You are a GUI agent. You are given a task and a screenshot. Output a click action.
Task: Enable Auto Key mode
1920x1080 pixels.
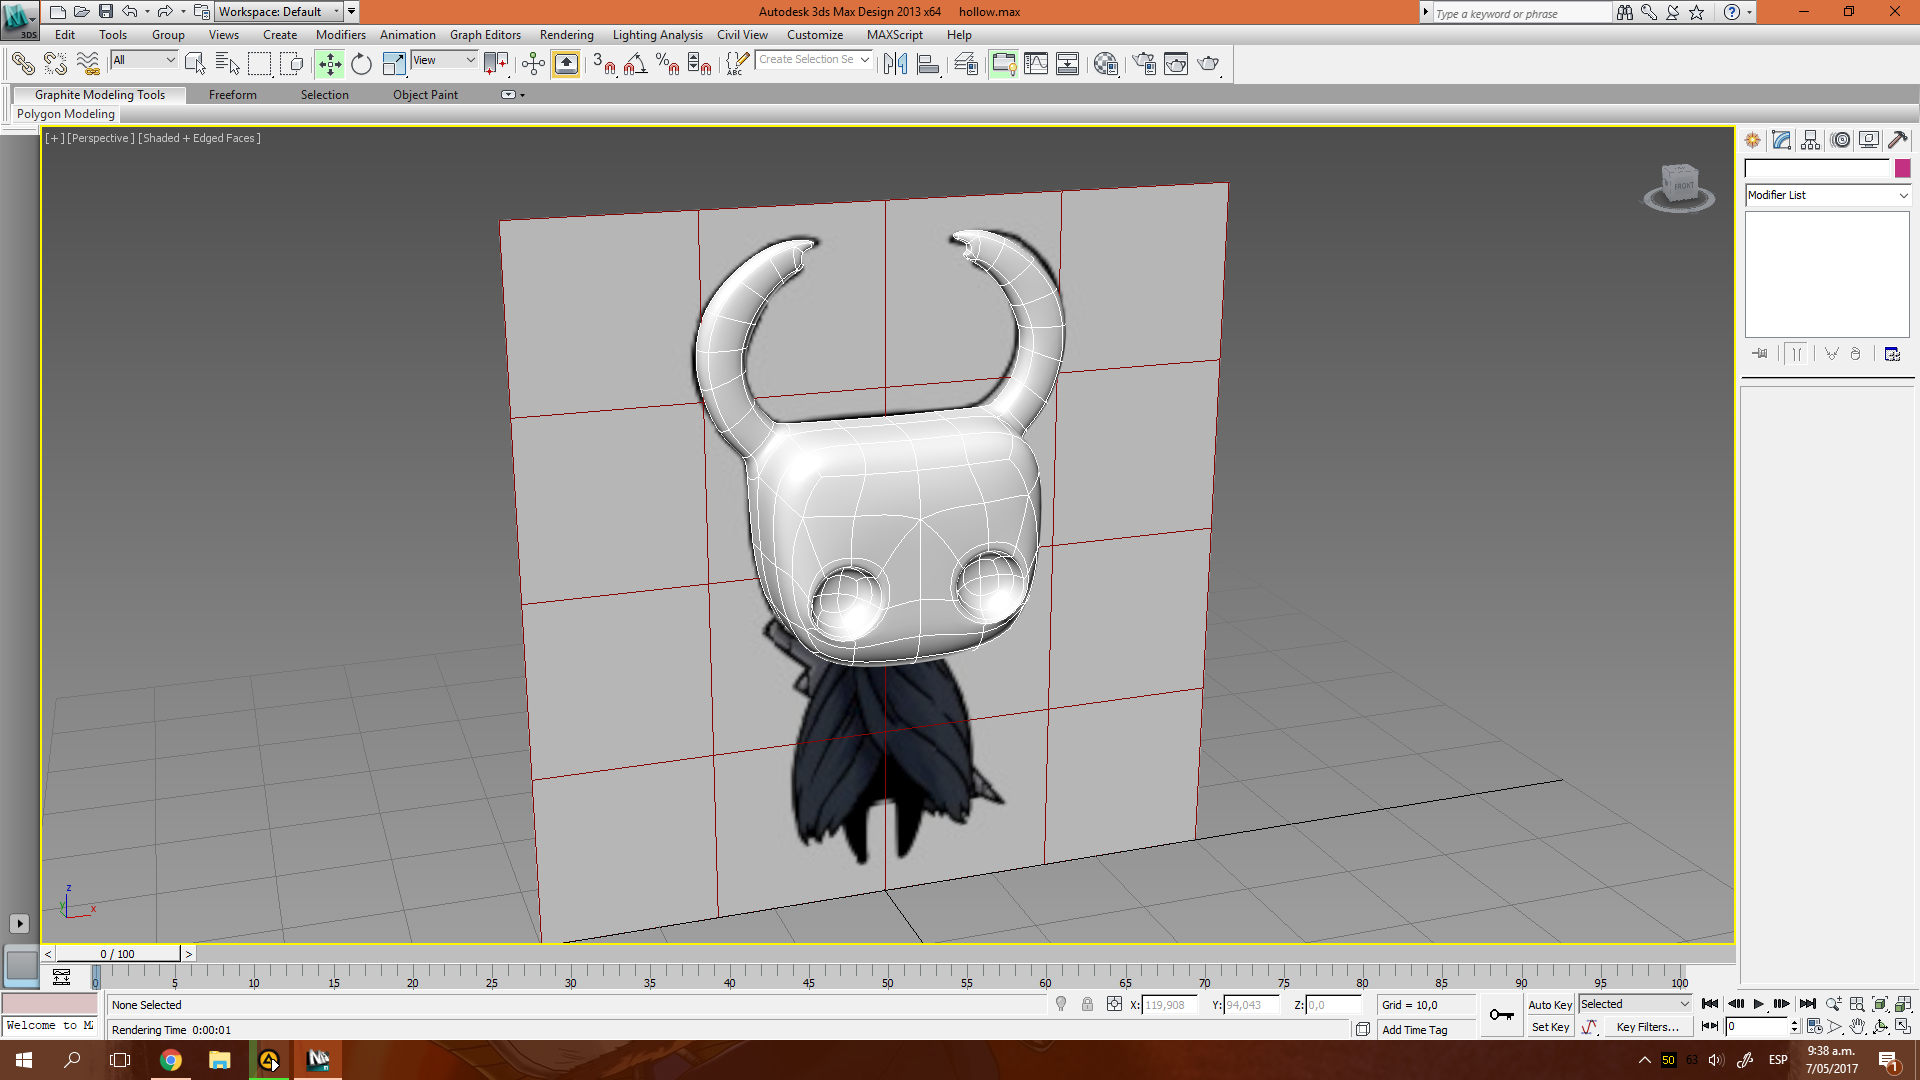tap(1549, 1005)
